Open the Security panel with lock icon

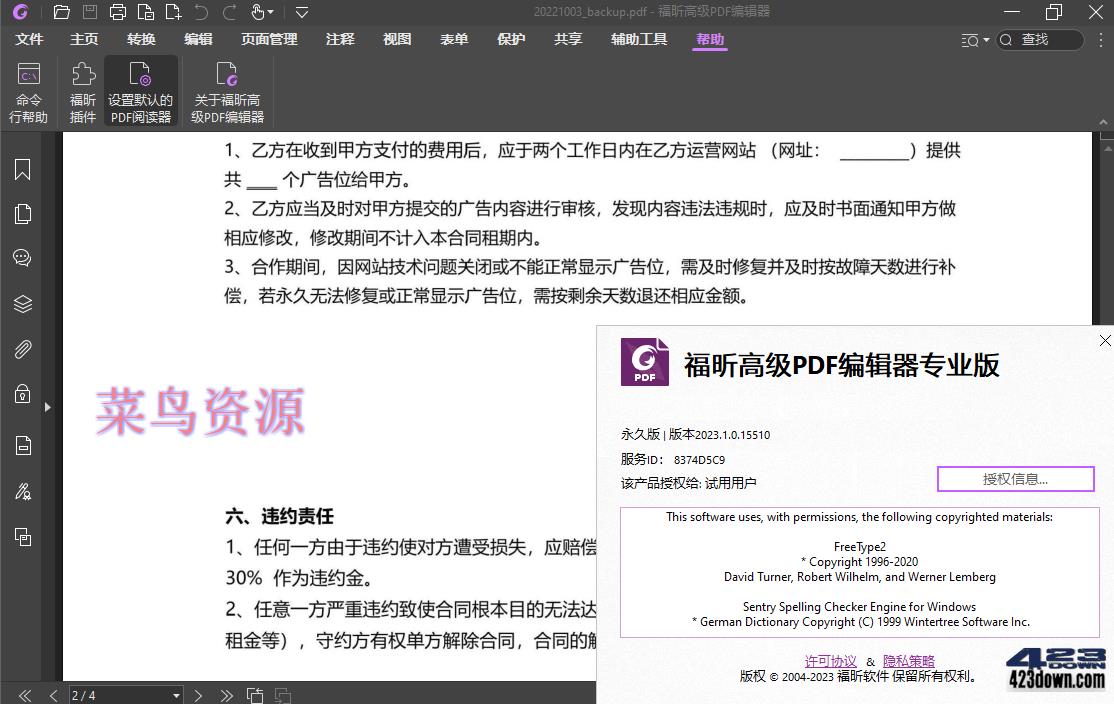pos(22,393)
